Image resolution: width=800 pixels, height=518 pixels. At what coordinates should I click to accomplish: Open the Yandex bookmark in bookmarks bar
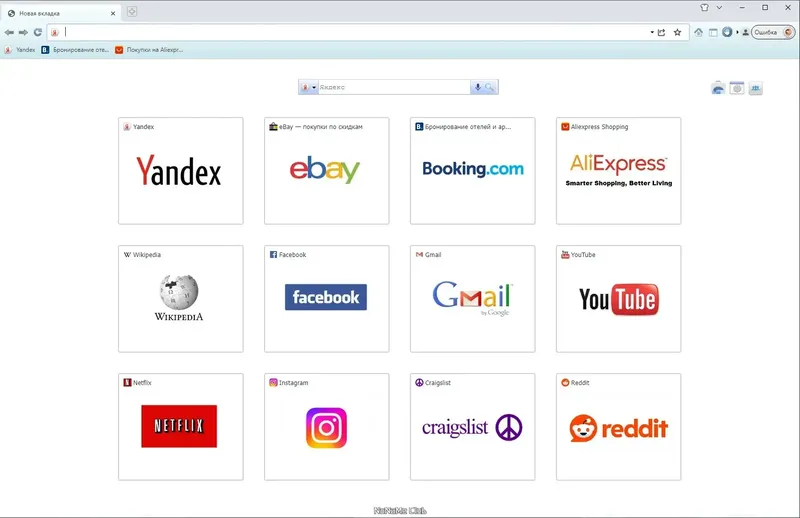(x=20, y=50)
